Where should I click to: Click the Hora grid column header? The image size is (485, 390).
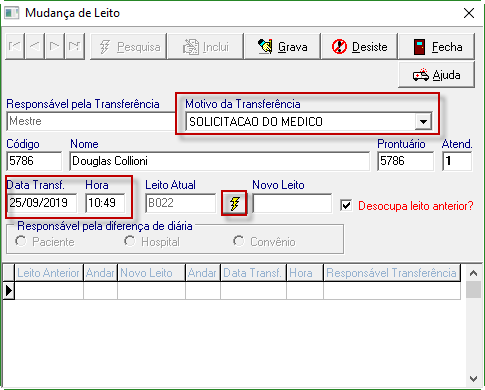coord(305,273)
